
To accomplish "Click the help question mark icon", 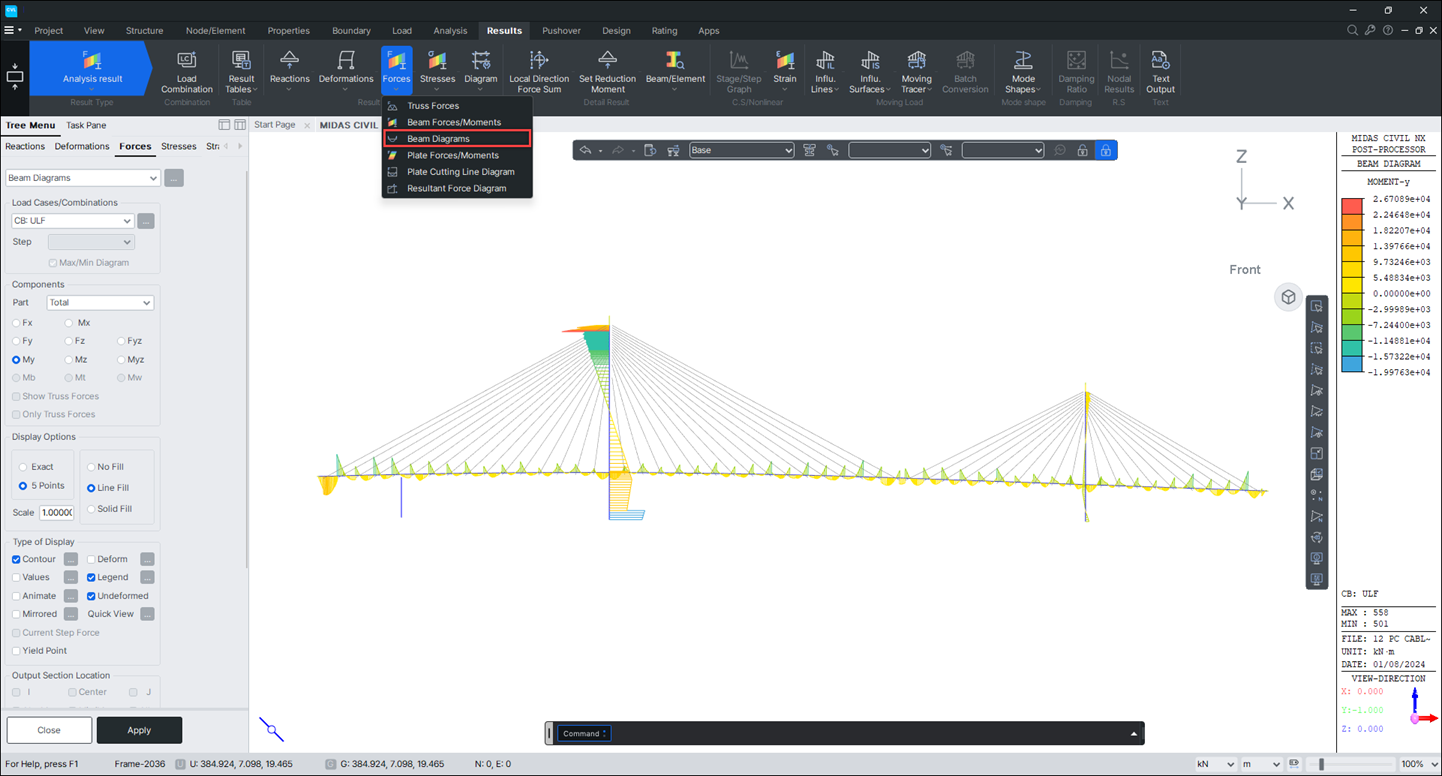I will click(x=1388, y=30).
